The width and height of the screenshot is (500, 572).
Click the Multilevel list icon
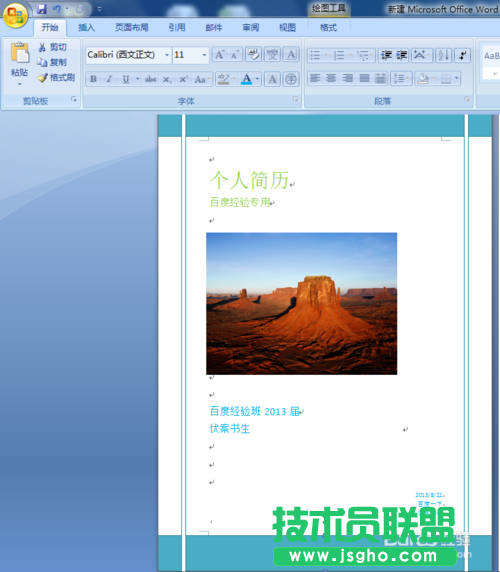pyautogui.click(x=363, y=55)
